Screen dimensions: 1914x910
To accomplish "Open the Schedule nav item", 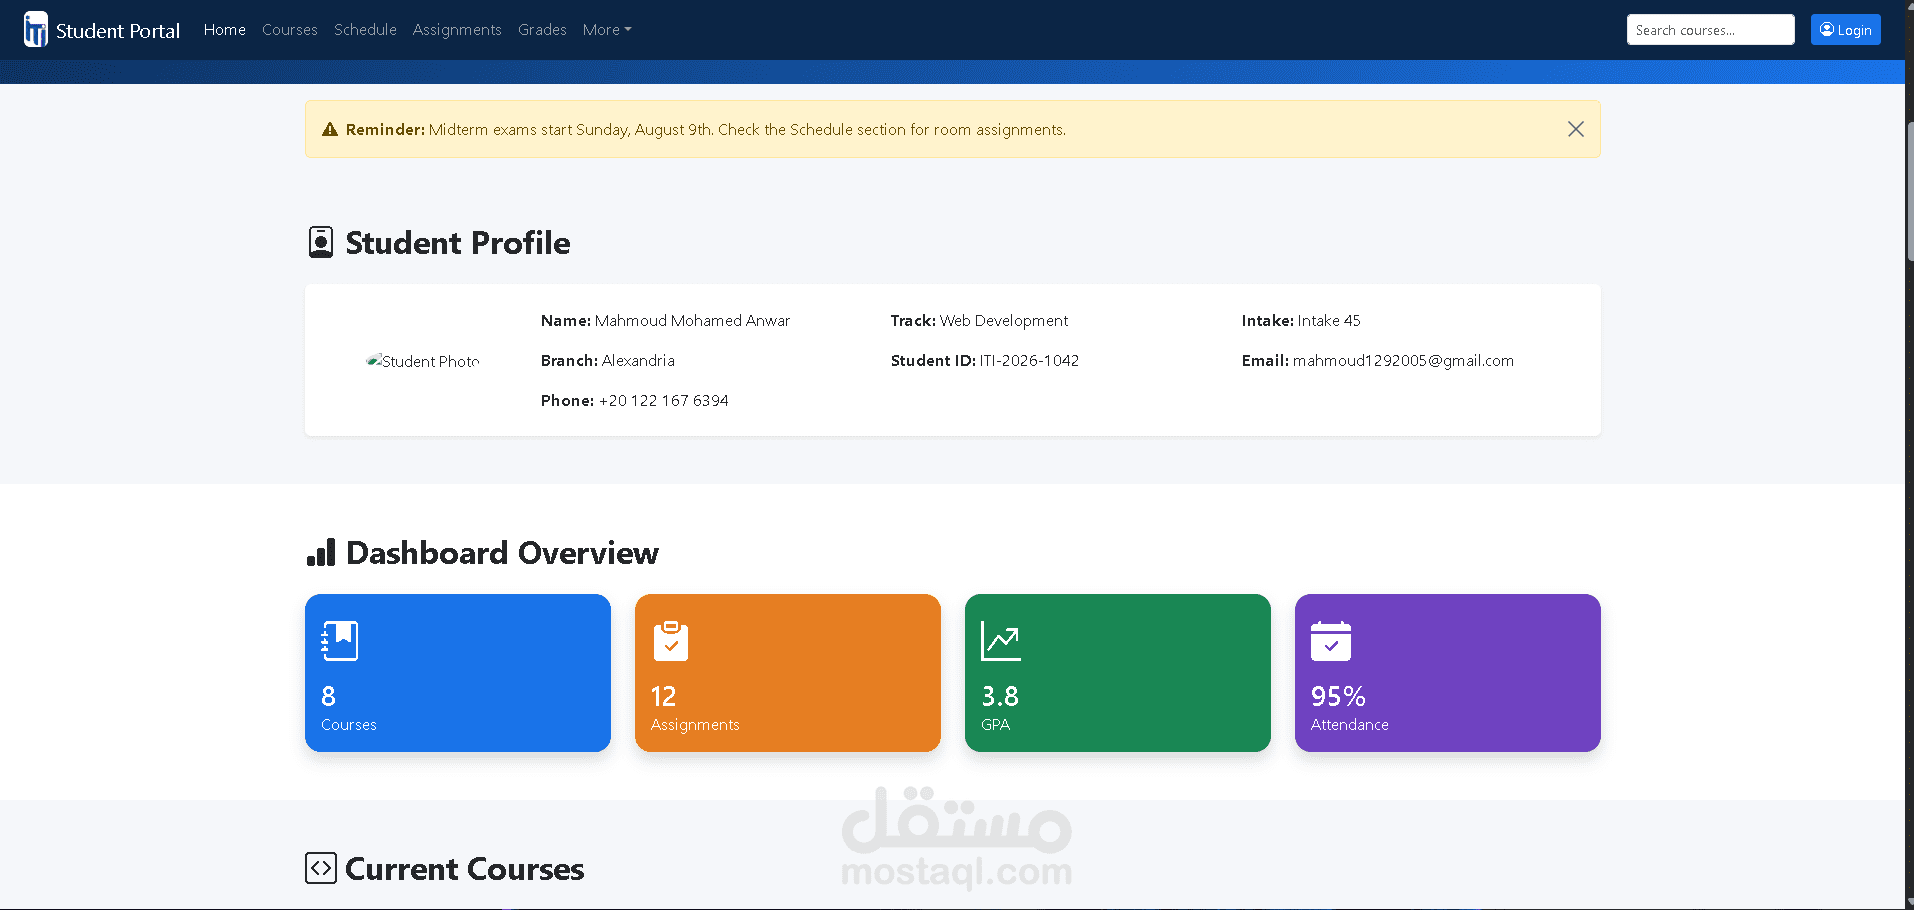I will (x=365, y=30).
